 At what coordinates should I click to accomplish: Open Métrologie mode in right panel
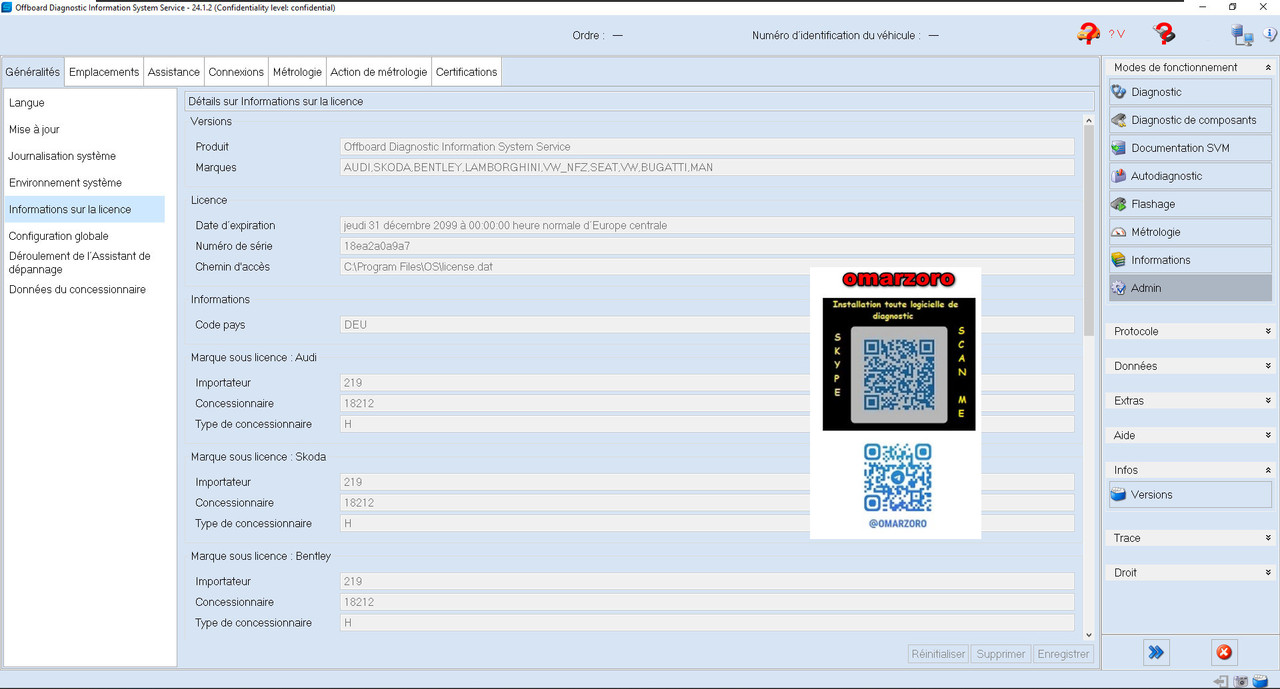click(x=1190, y=232)
